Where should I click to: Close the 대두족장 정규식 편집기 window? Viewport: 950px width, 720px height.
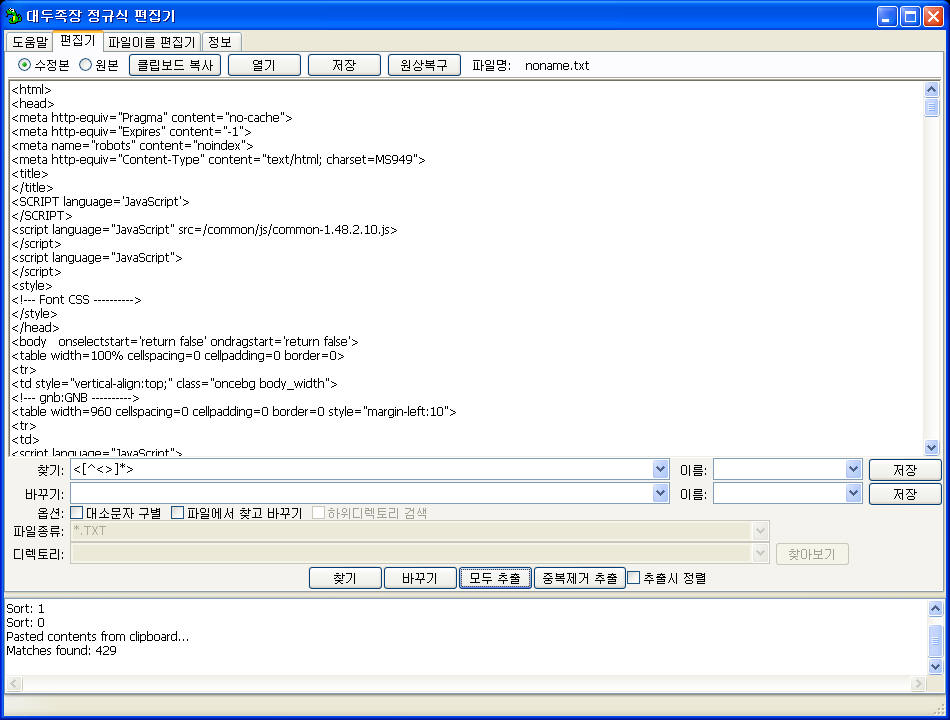tap(933, 16)
